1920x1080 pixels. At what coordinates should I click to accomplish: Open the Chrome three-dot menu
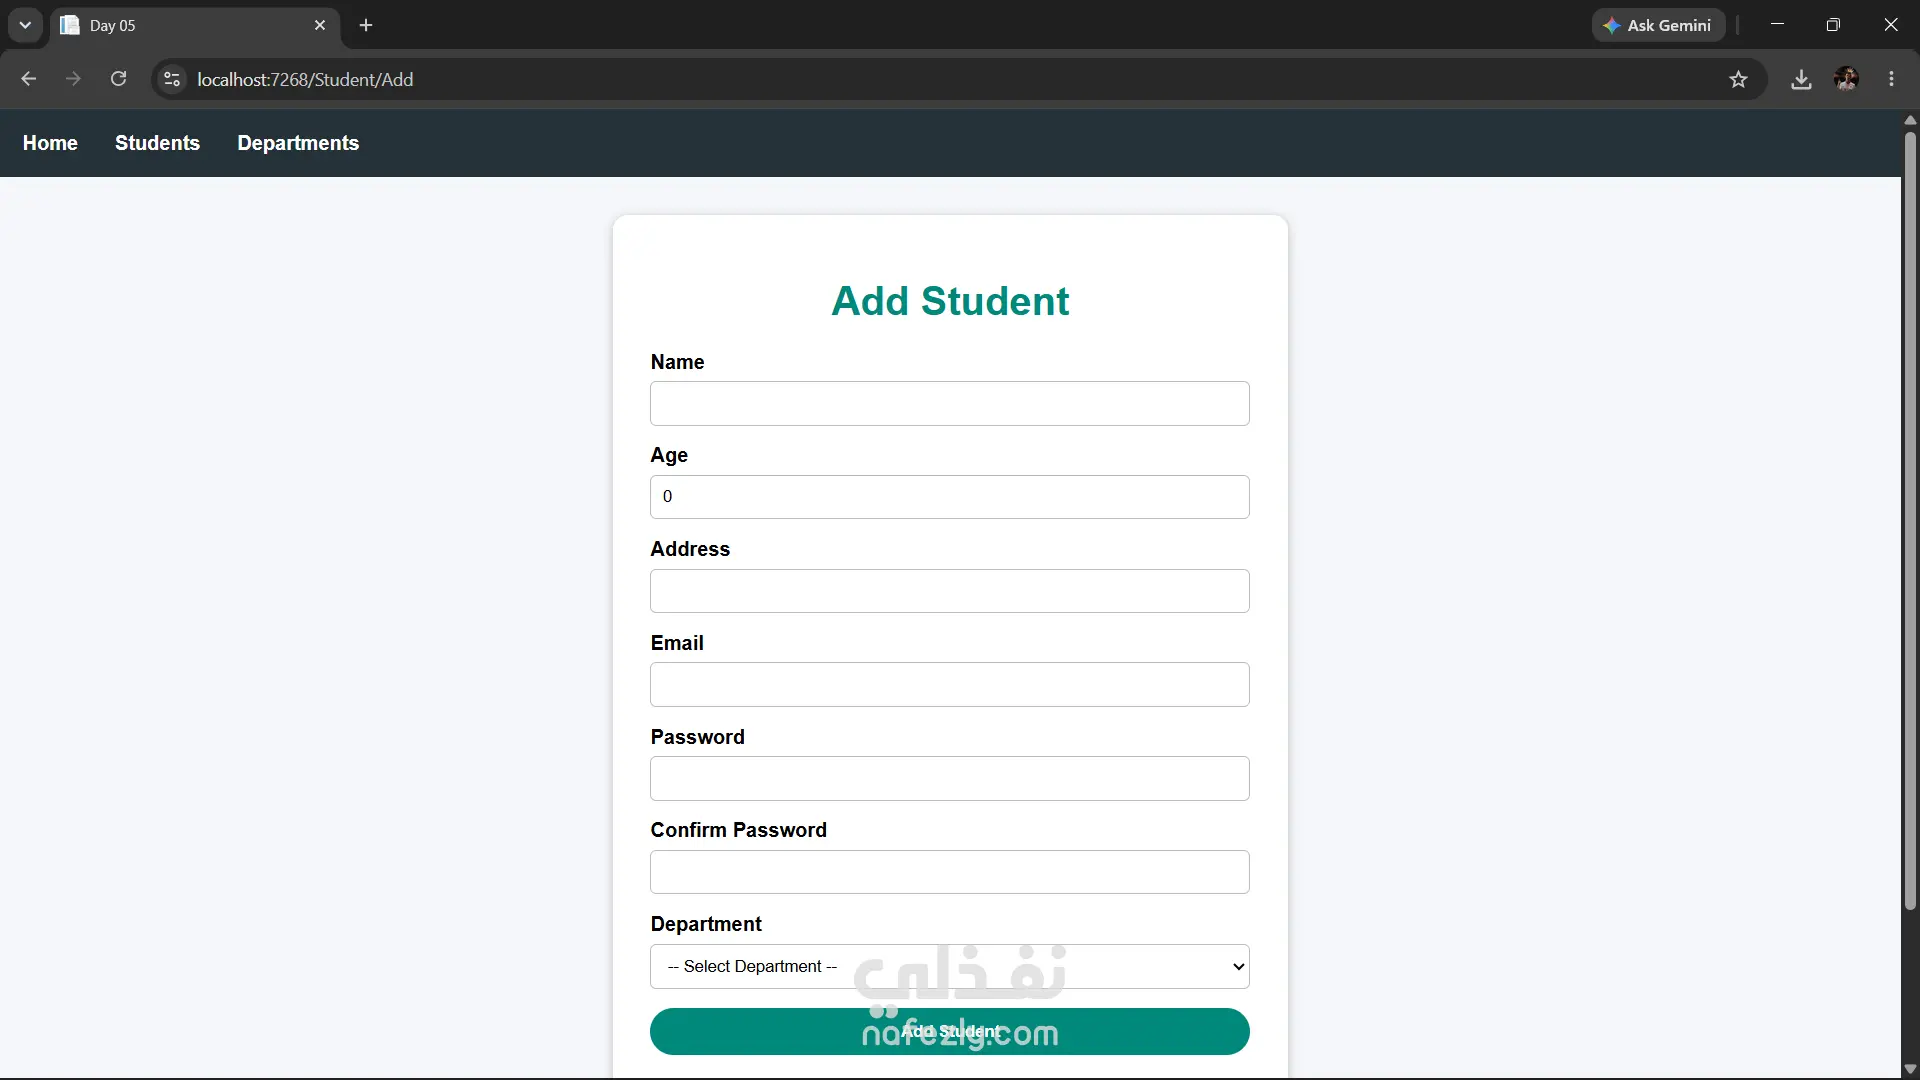tap(1891, 79)
